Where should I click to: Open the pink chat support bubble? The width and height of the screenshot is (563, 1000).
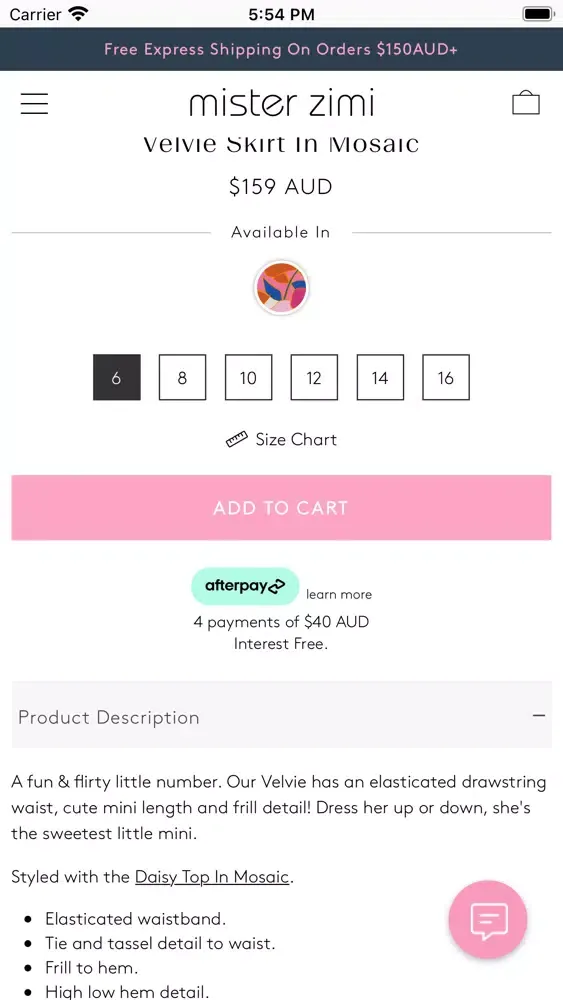pos(488,919)
